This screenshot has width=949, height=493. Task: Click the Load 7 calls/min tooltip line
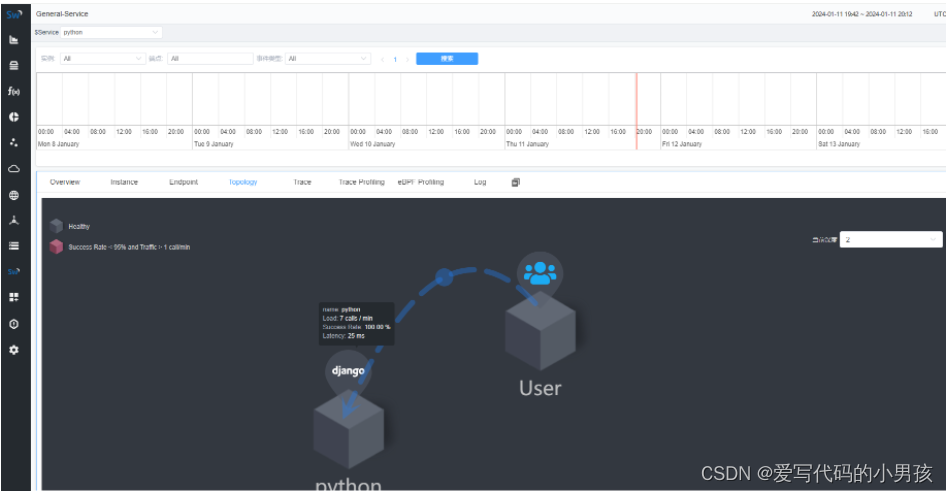[x=347, y=318]
